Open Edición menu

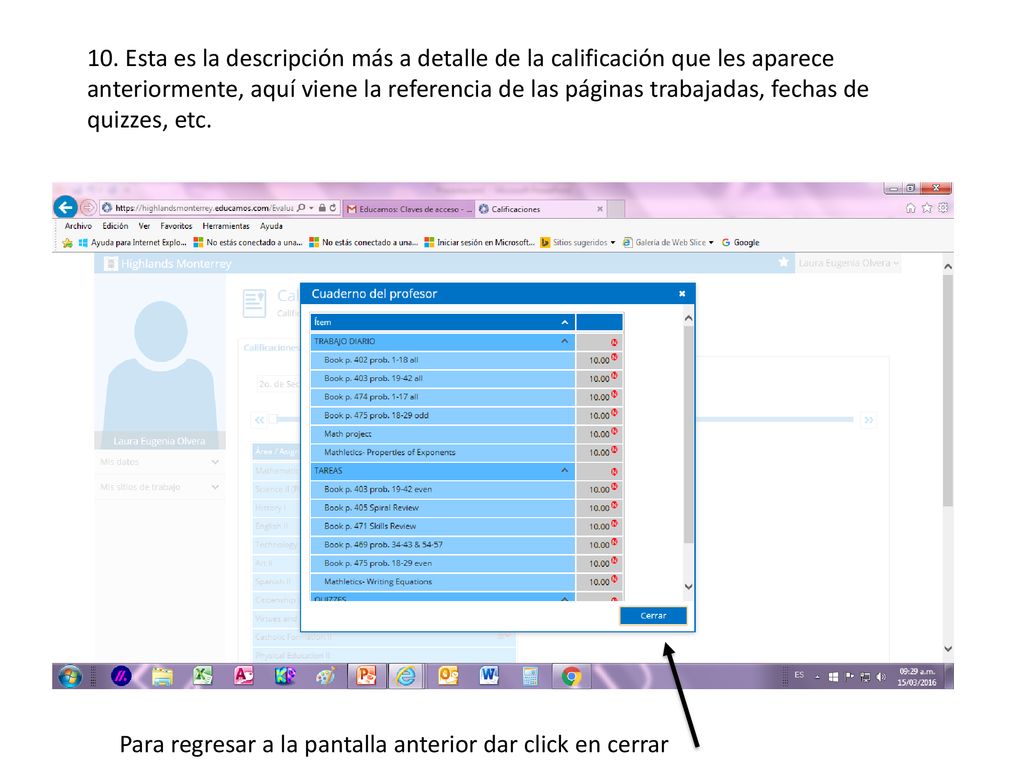pyautogui.click(x=115, y=226)
